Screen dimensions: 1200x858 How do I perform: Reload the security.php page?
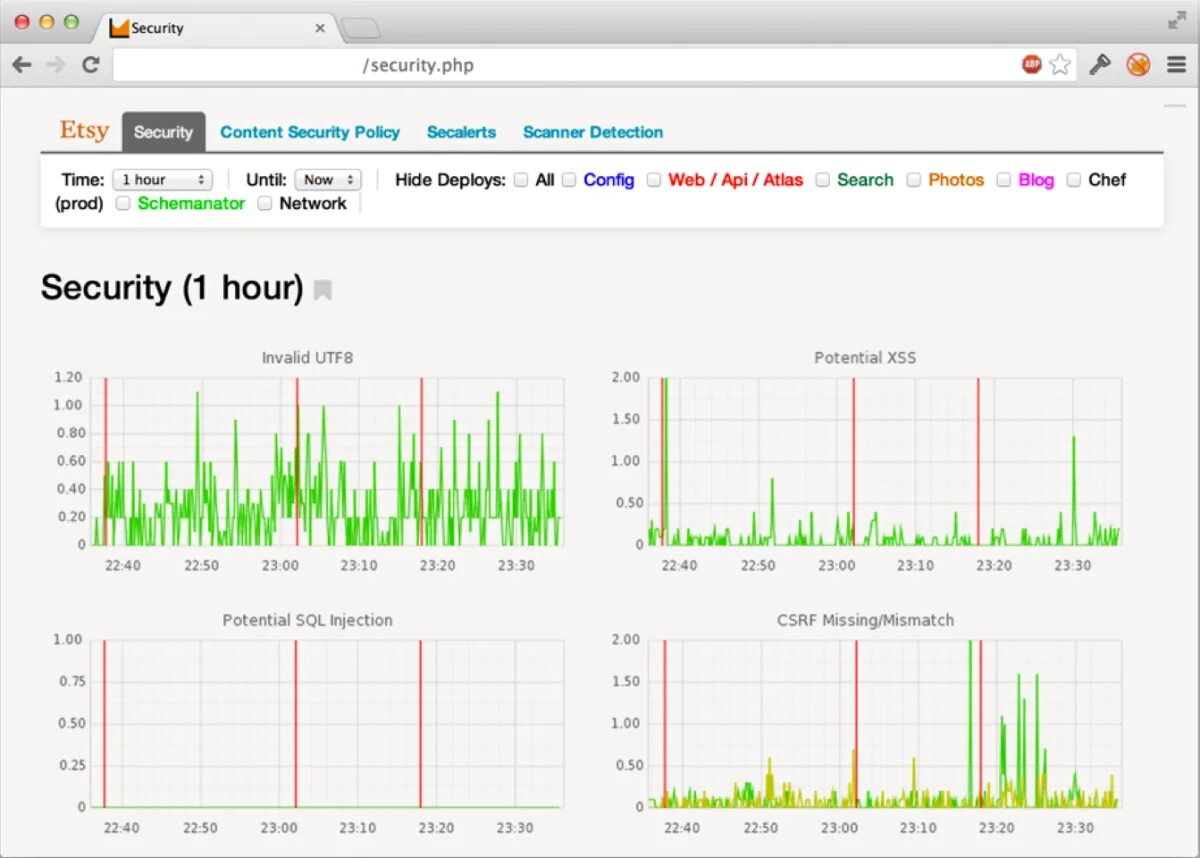pyautogui.click(x=90, y=65)
